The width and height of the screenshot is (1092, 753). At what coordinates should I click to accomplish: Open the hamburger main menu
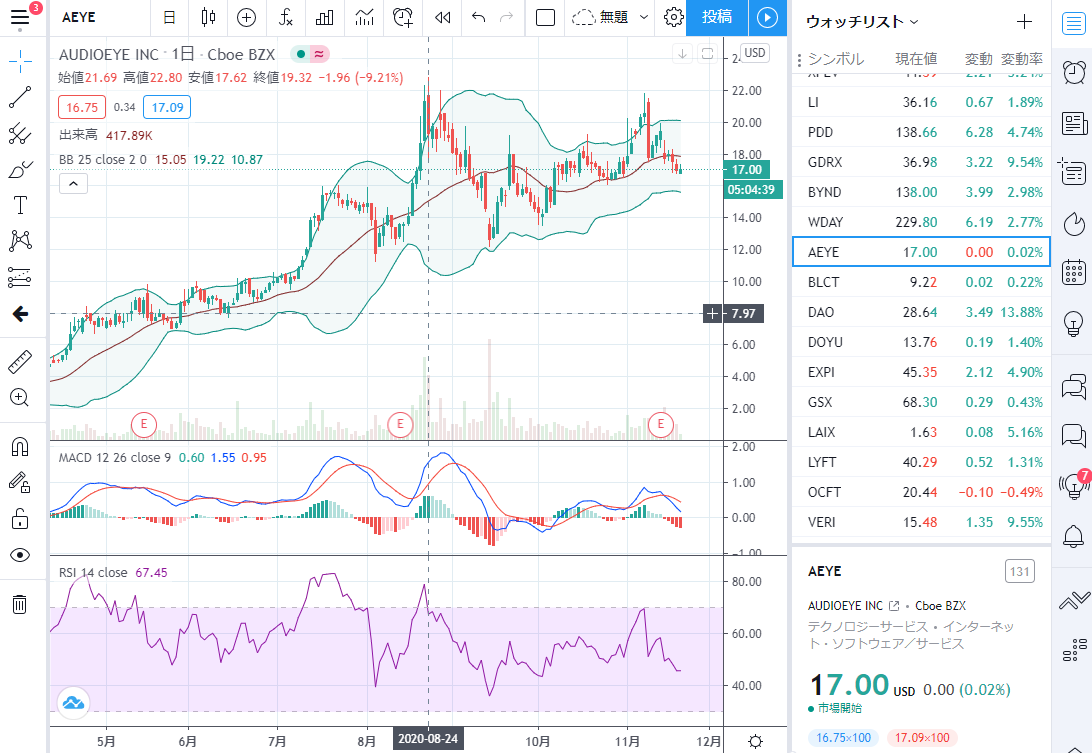click(x=20, y=17)
